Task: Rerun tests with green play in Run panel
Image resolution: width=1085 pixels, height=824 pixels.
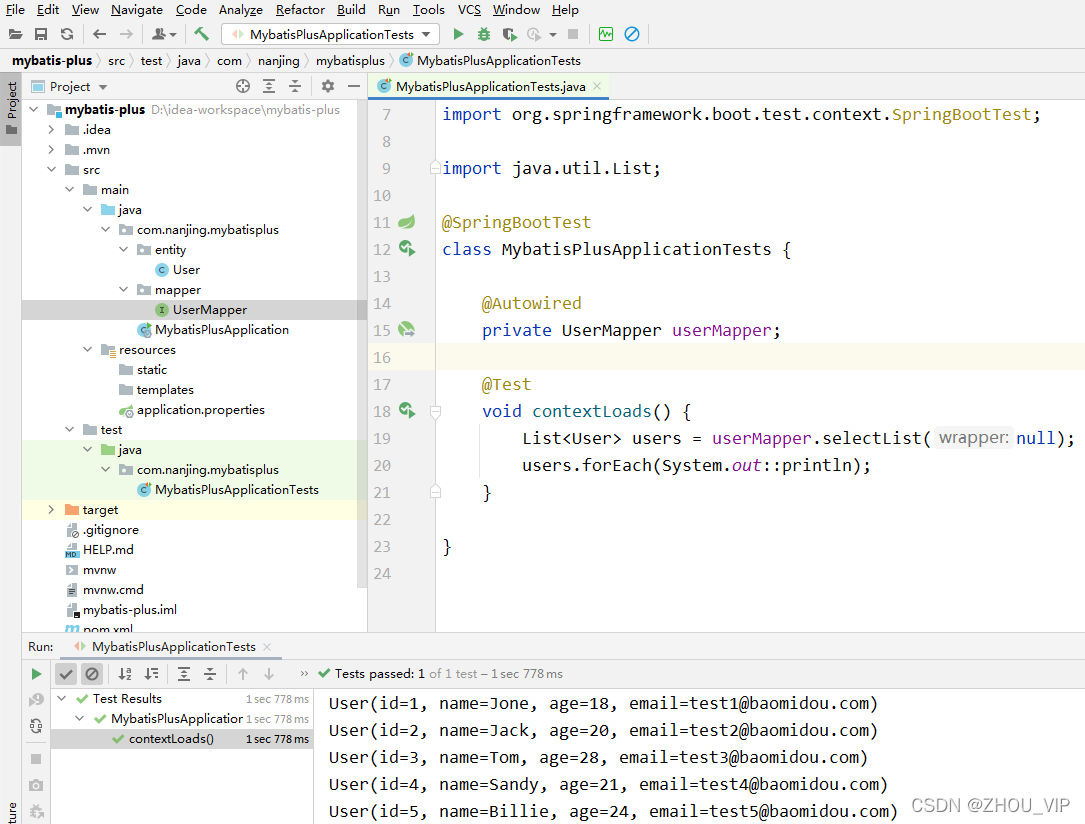Action: click(36, 674)
